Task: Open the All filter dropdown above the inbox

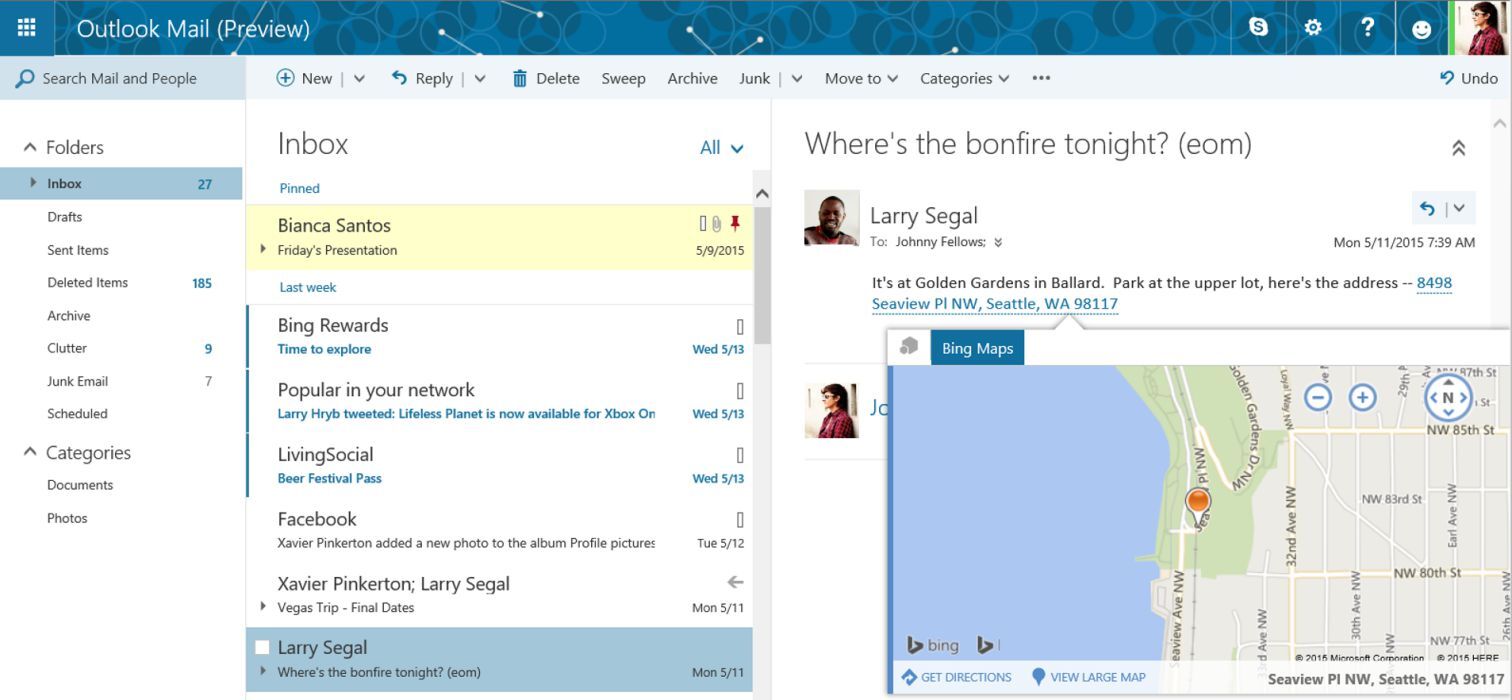Action: 722,147
